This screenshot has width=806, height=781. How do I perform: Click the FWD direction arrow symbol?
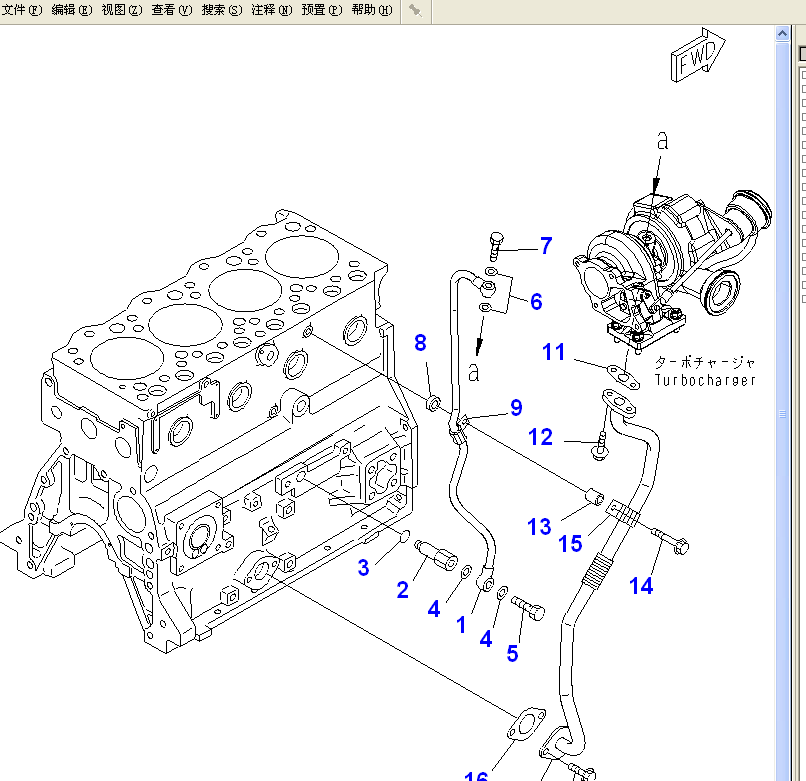[x=698, y=56]
